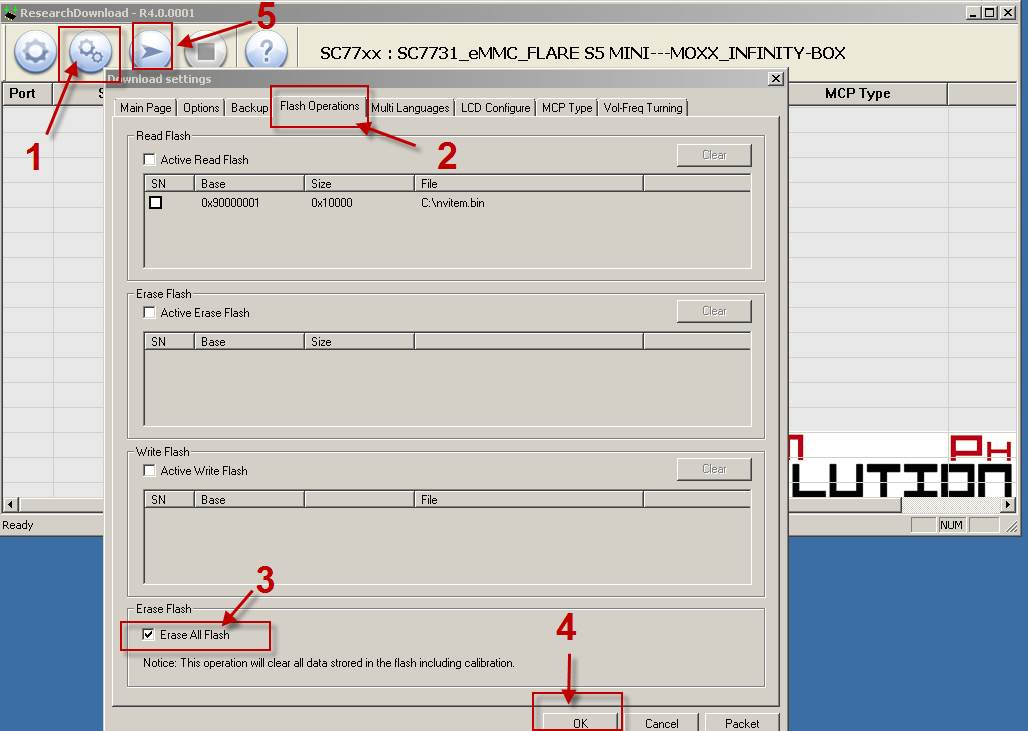Click the Port column header in main window
The image size is (1028, 731).
26,93
